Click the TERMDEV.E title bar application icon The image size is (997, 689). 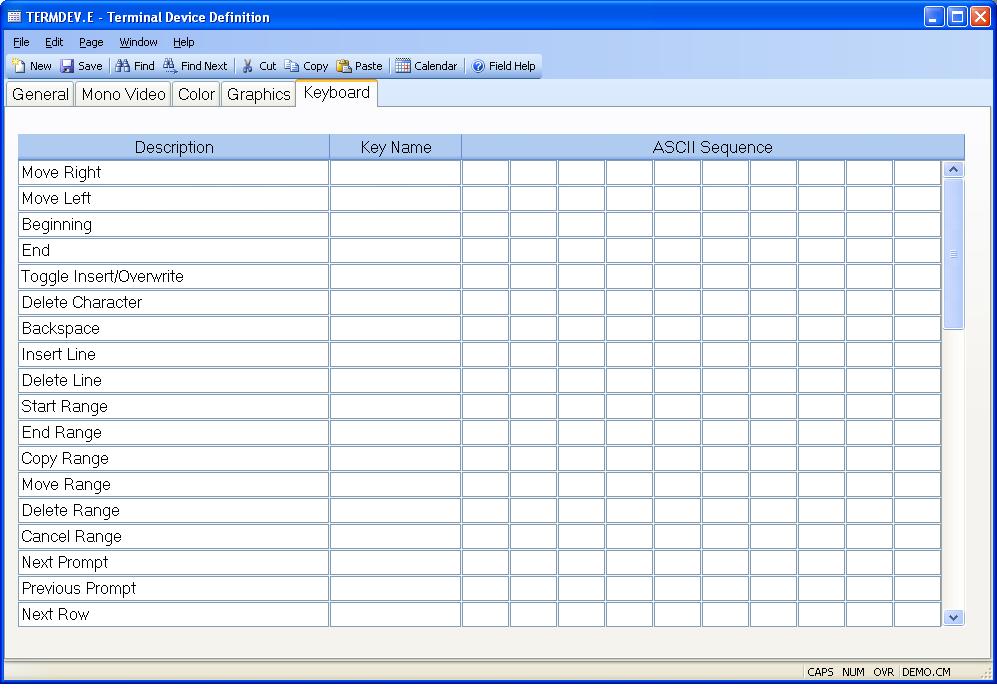(x=14, y=17)
